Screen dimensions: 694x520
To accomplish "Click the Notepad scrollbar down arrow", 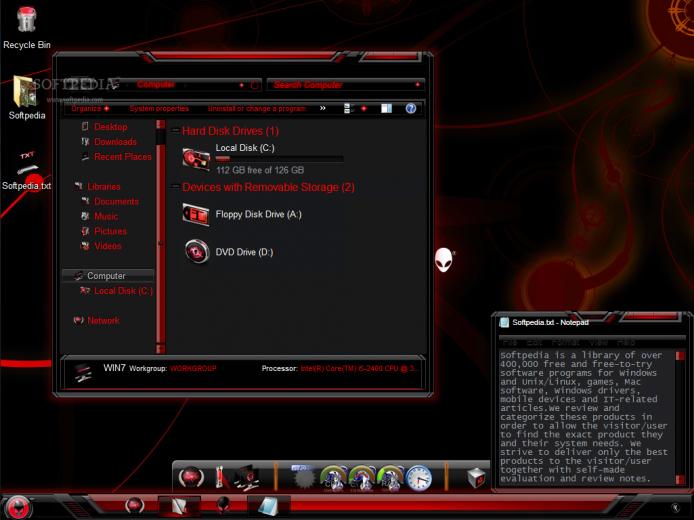I will 680,480.
